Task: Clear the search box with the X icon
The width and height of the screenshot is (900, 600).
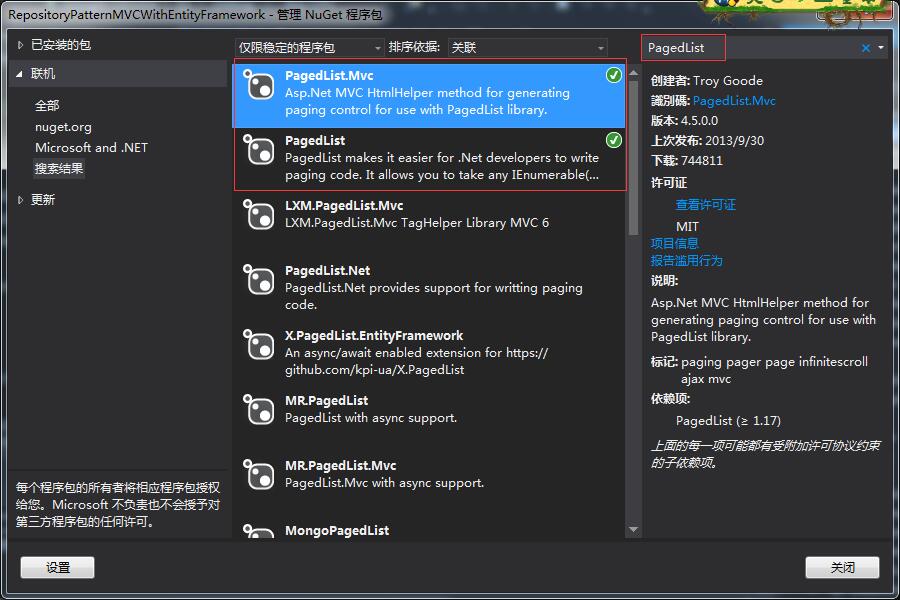Action: 866,48
